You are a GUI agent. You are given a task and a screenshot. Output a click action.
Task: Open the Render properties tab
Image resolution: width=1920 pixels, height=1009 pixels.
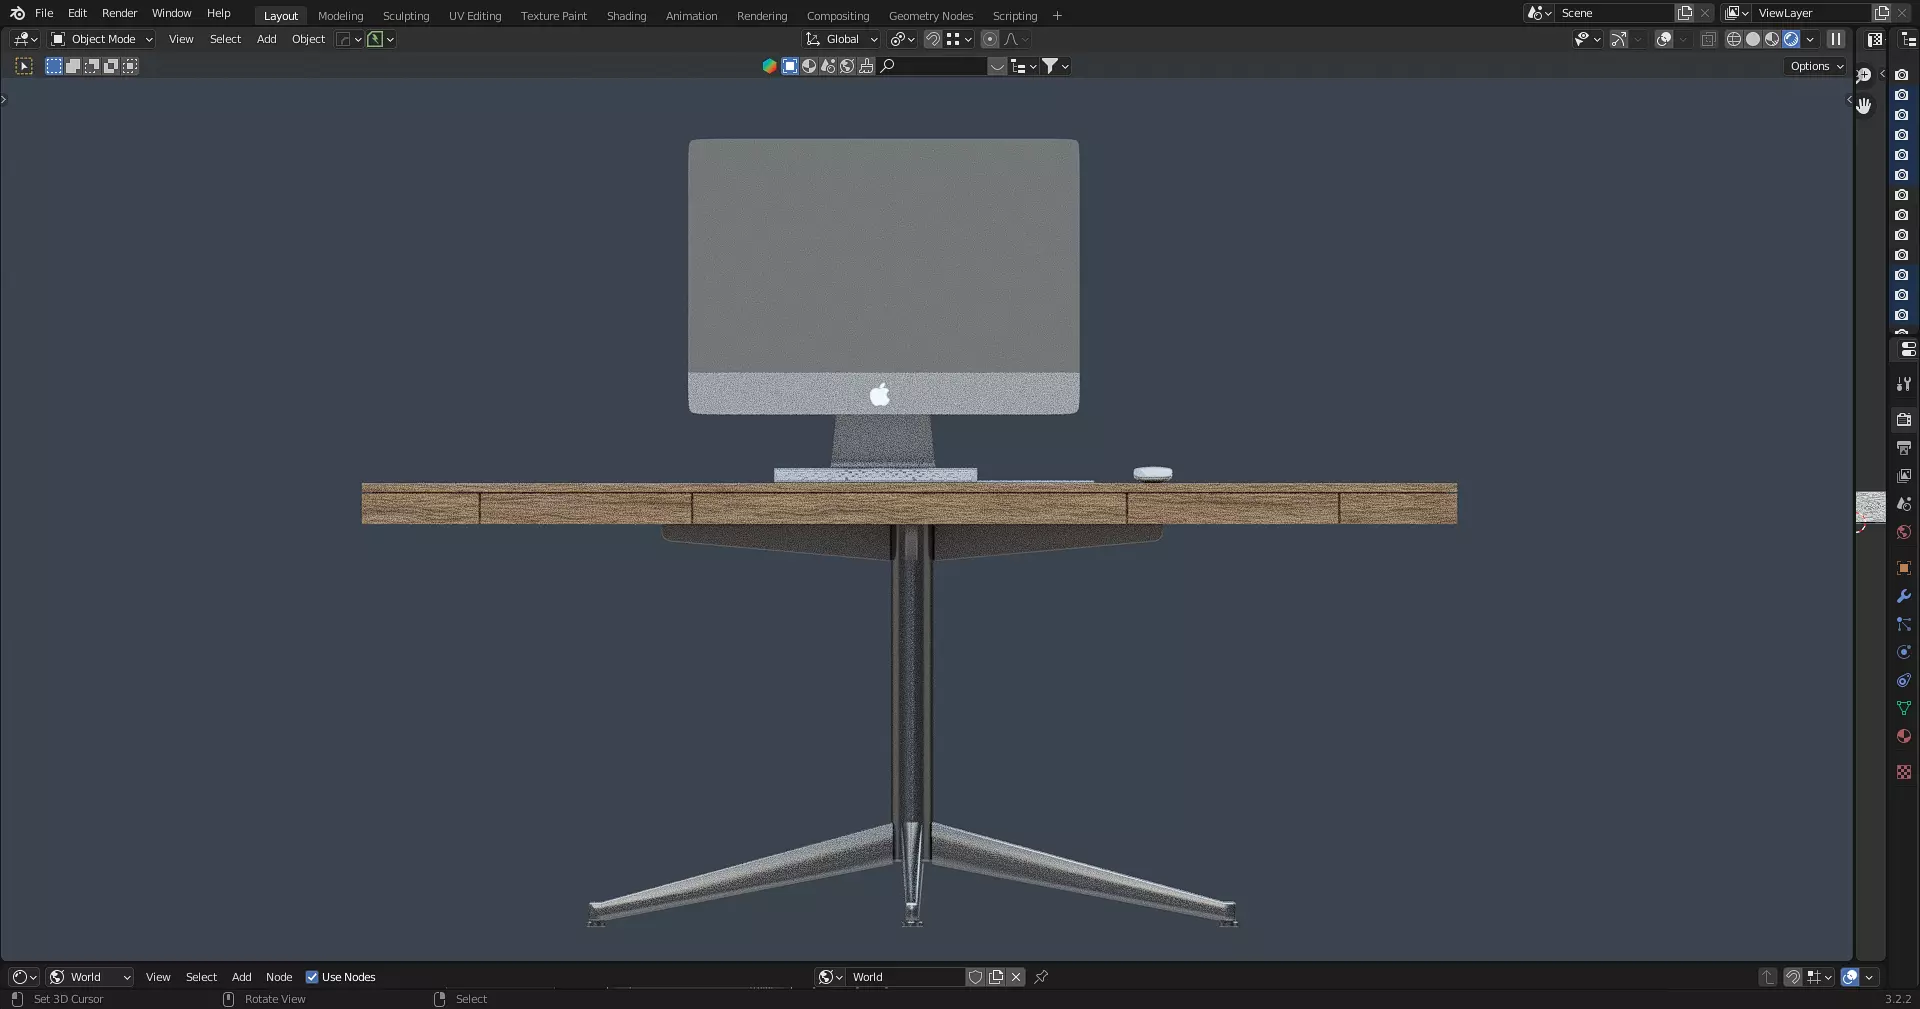click(1904, 420)
